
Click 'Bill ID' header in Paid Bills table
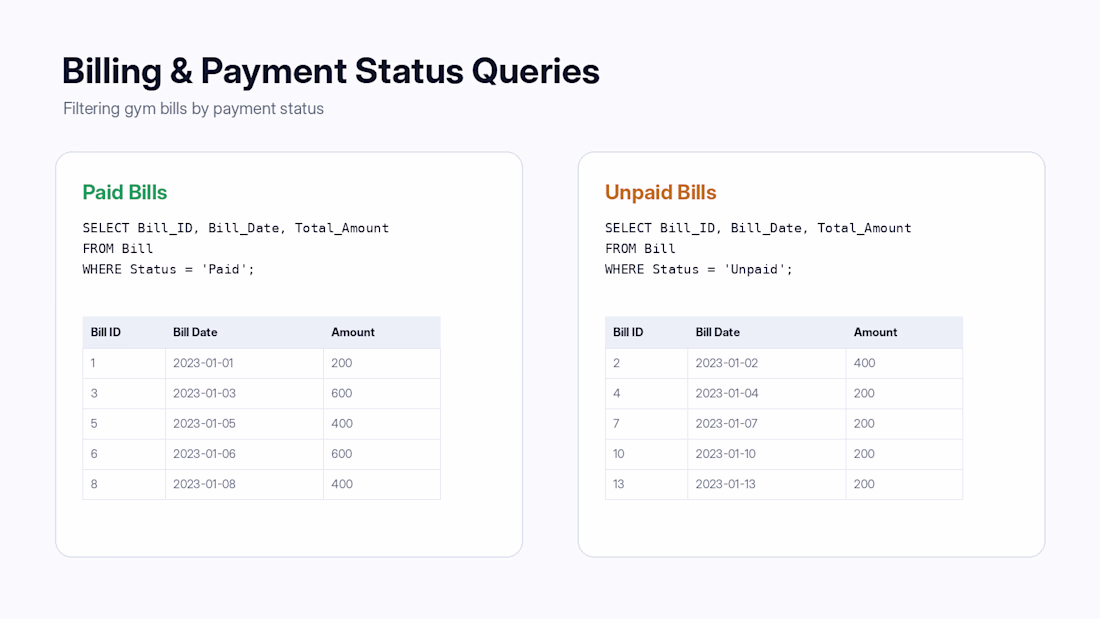(106, 333)
